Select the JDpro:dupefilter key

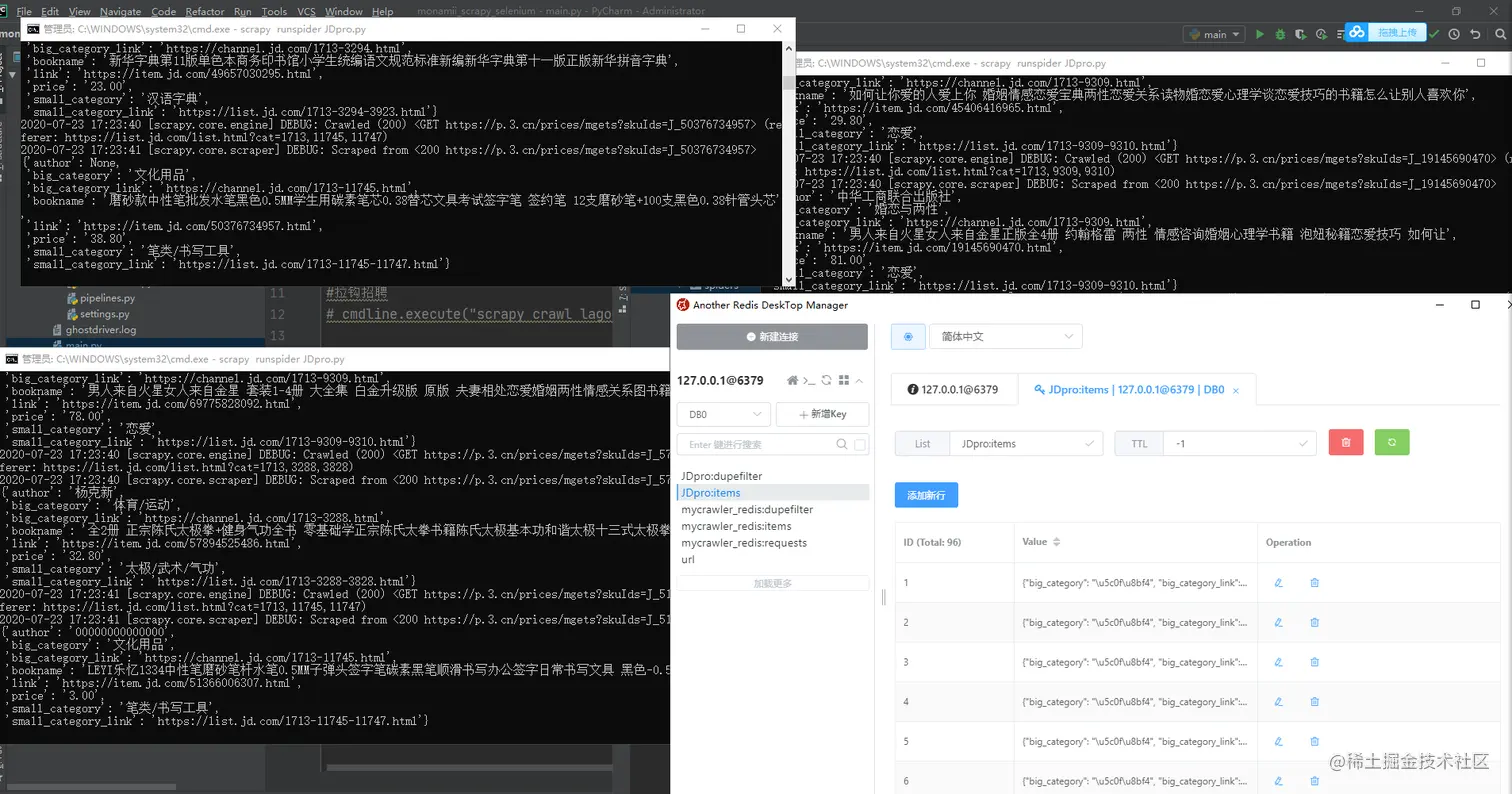[x=773, y=476]
